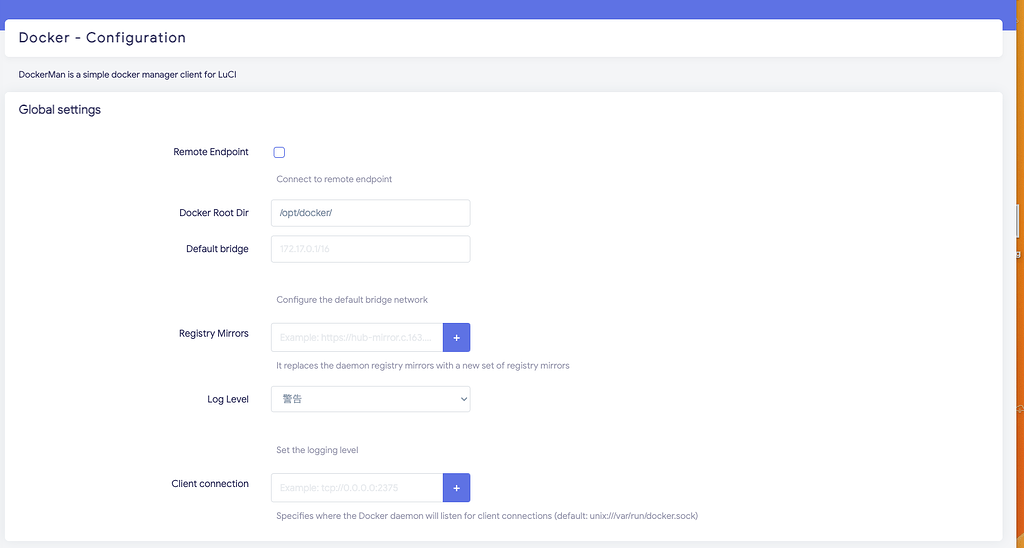Enable the Remote Endpoint checkbox
This screenshot has height=548, width=1024.
[x=279, y=152]
